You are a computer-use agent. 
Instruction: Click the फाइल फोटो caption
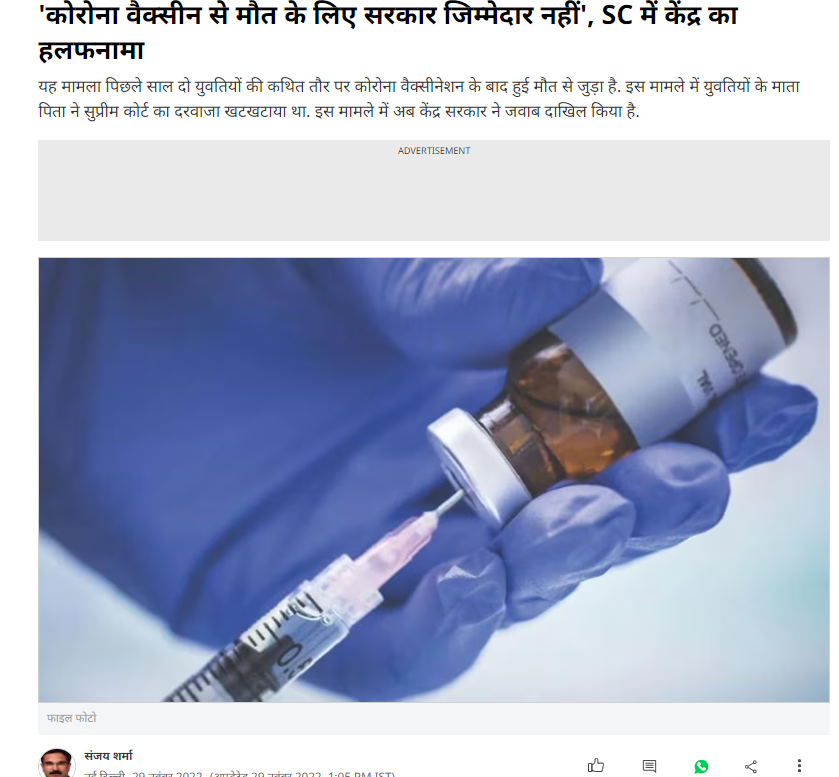point(72,718)
